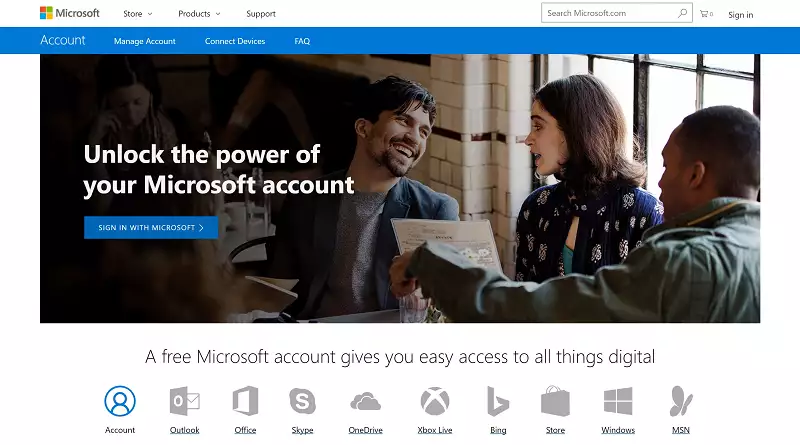Expand the Products dropdown menu
Viewport: 800px width, 445px height.
pos(199,14)
